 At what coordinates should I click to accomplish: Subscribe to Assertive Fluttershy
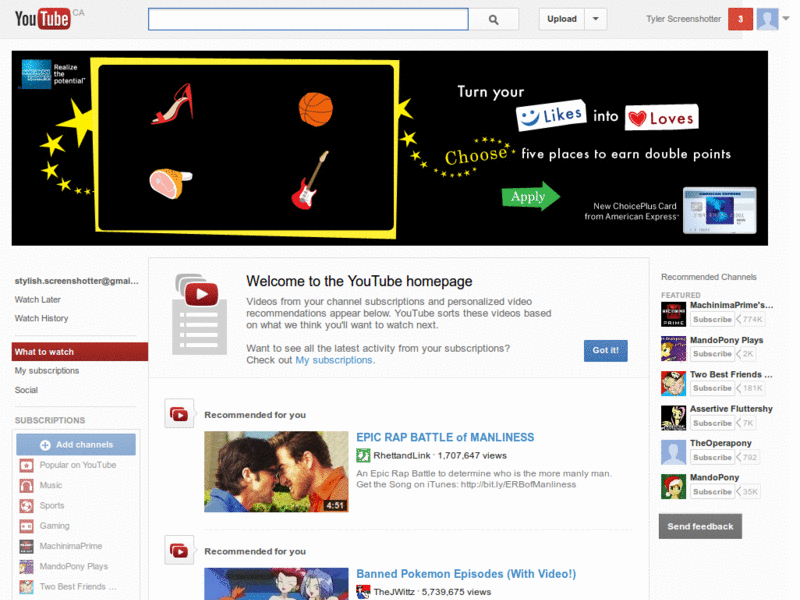click(712, 423)
